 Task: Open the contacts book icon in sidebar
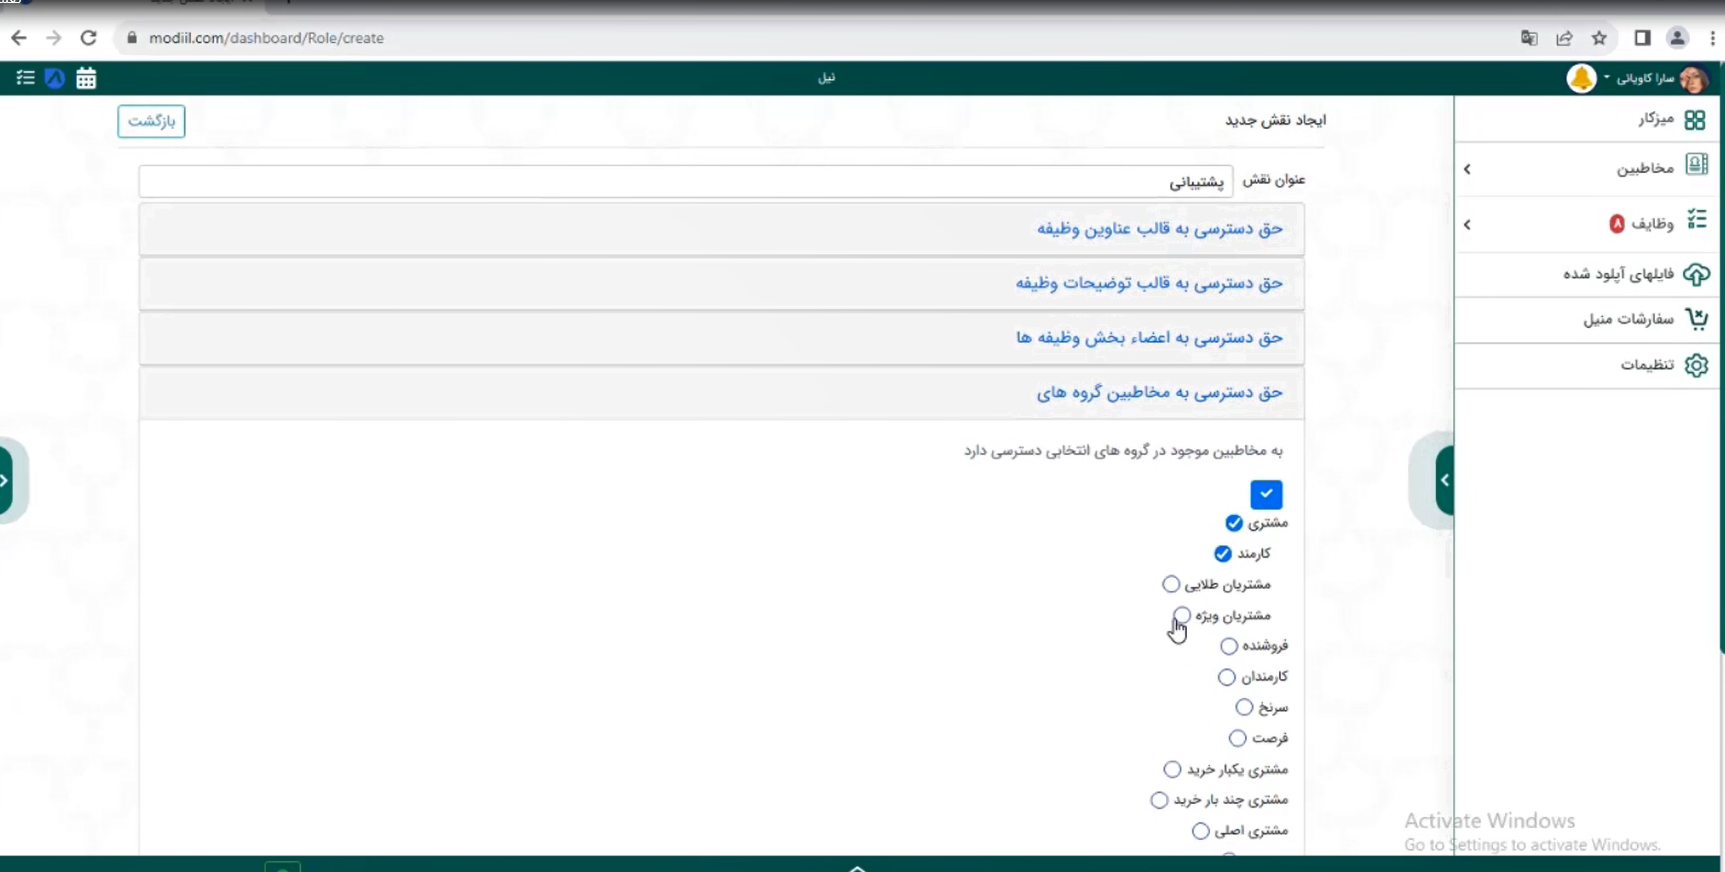(x=1696, y=165)
